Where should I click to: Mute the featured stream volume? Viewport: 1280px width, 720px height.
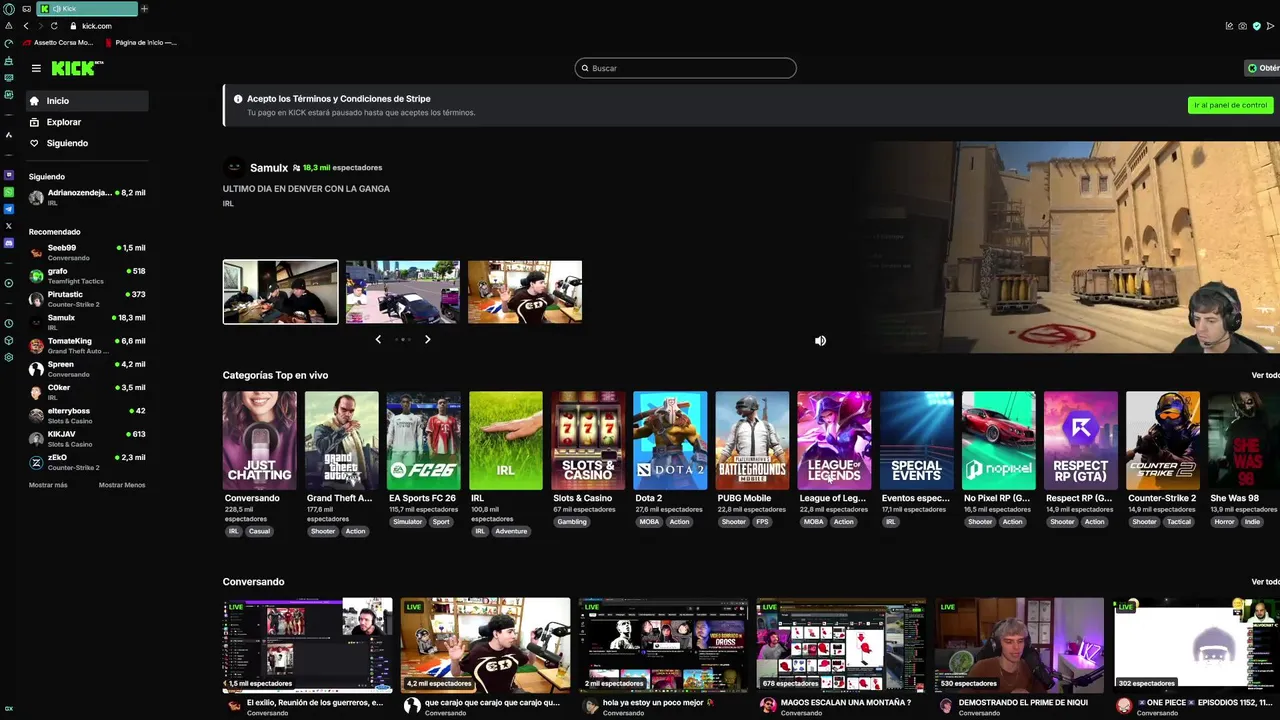point(820,341)
